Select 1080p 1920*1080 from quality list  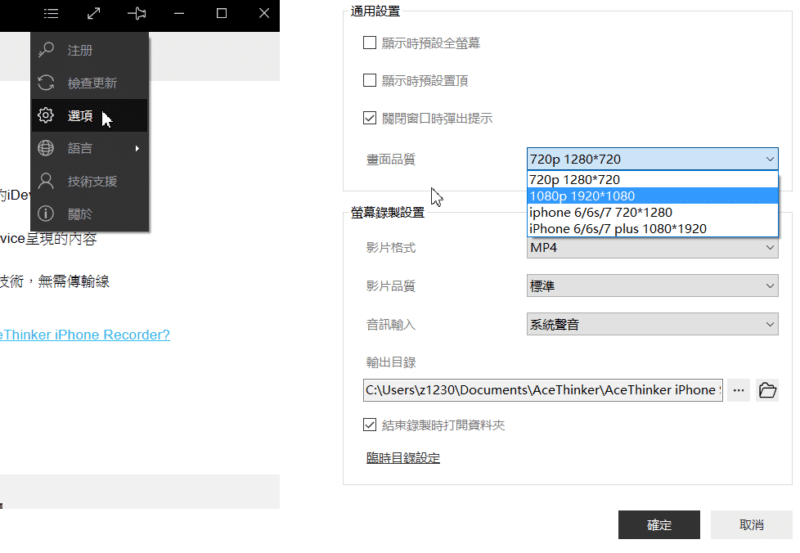(x=653, y=196)
